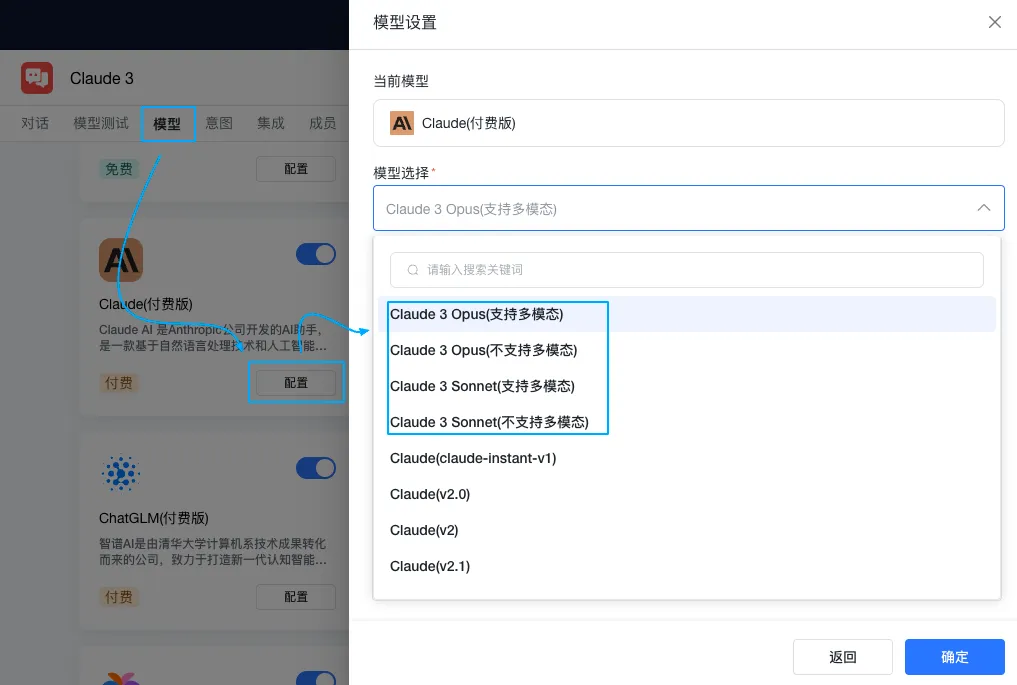The width and height of the screenshot is (1017, 685).
Task: Click the 模型设置 panel title
Action: 405,23
